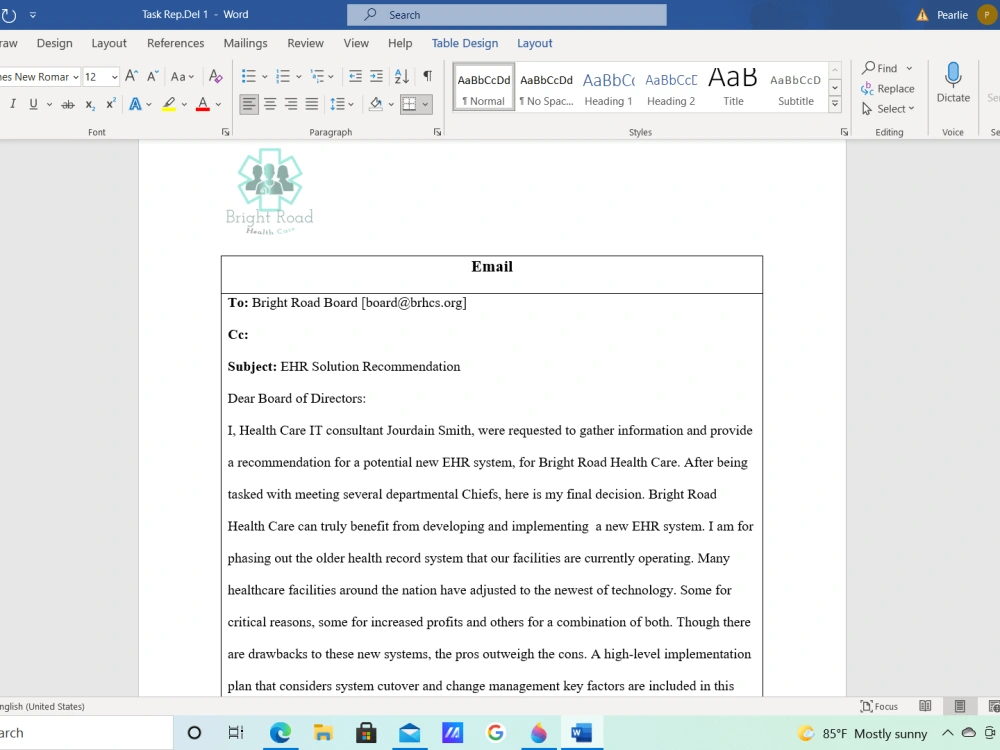Screen dimensions: 1000x750
Task: Apply yellow text highlight color
Action: [x=168, y=104]
